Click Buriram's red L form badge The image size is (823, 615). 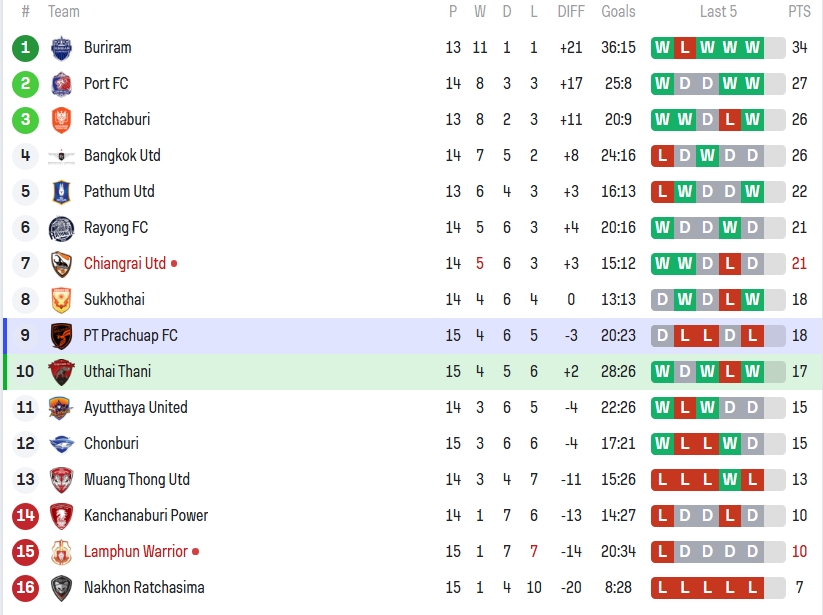point(685,48)
